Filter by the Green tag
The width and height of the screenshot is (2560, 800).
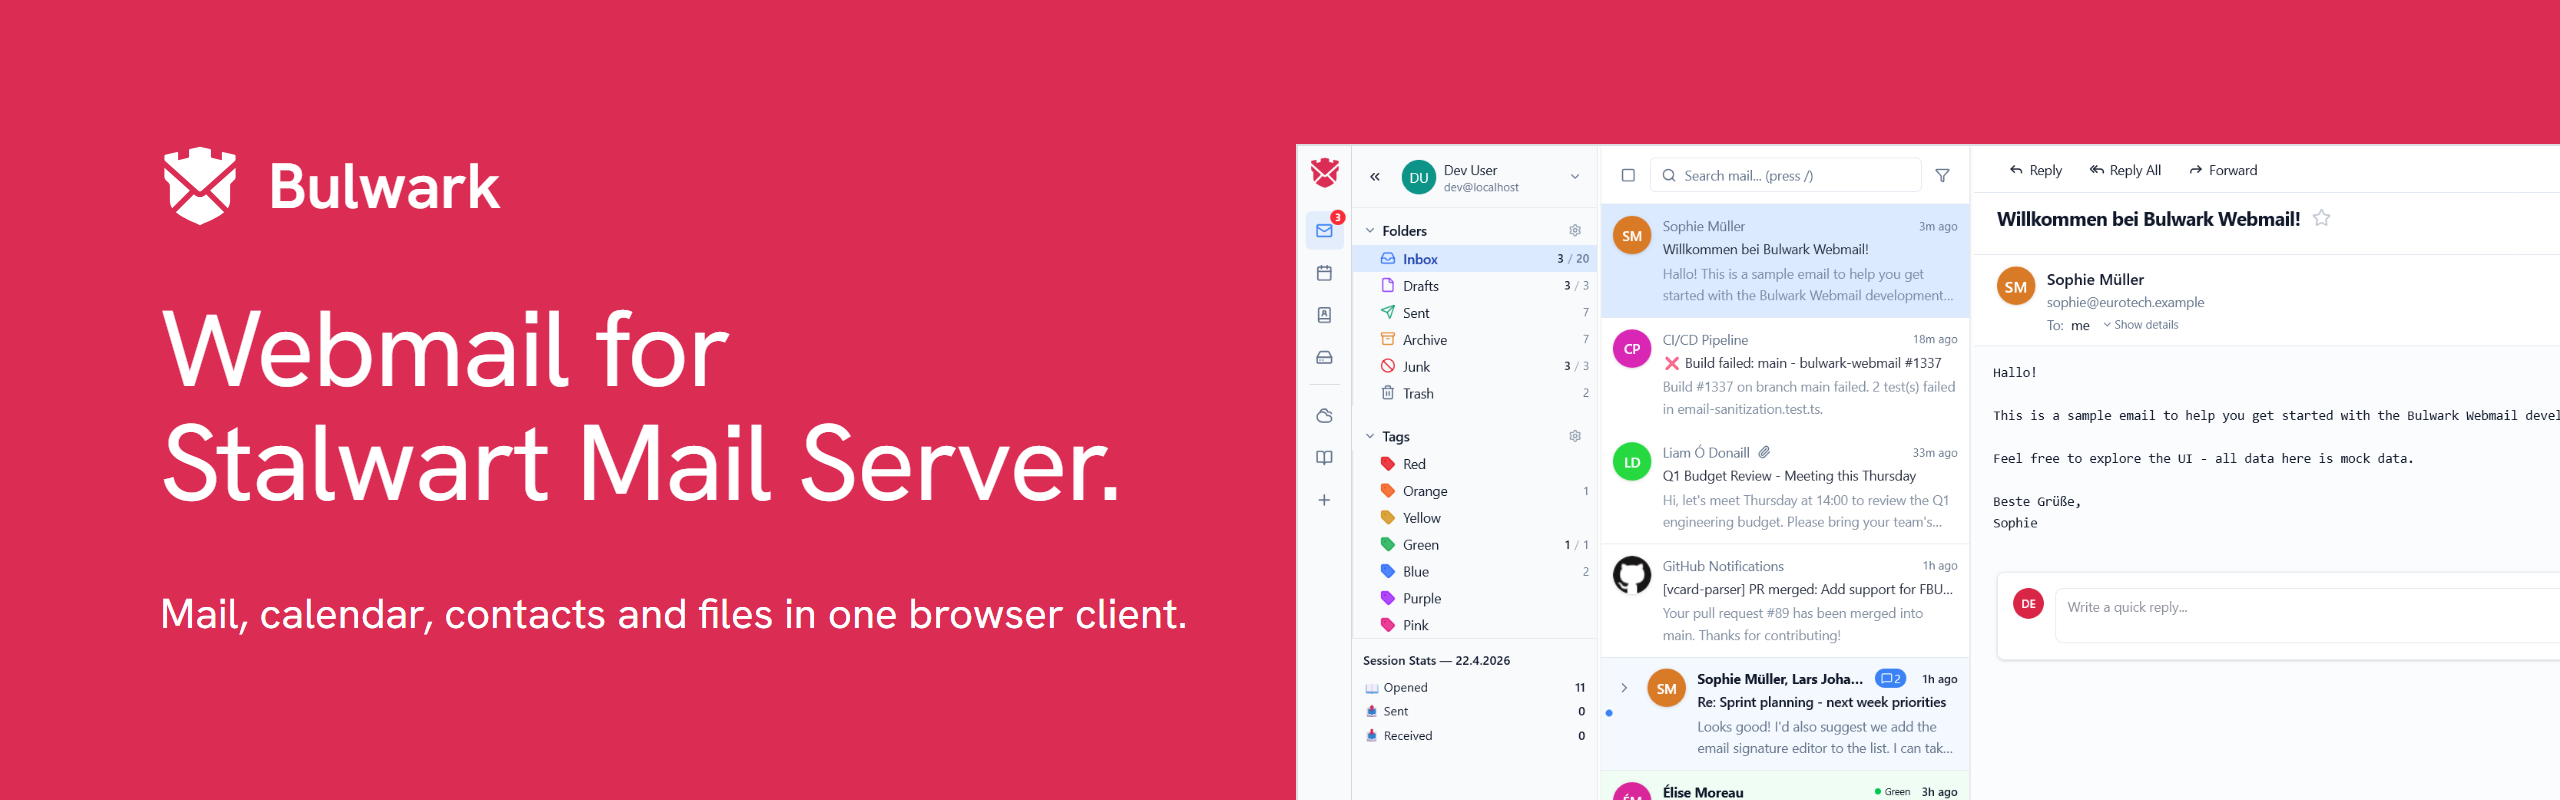[x=1475, y=545]
